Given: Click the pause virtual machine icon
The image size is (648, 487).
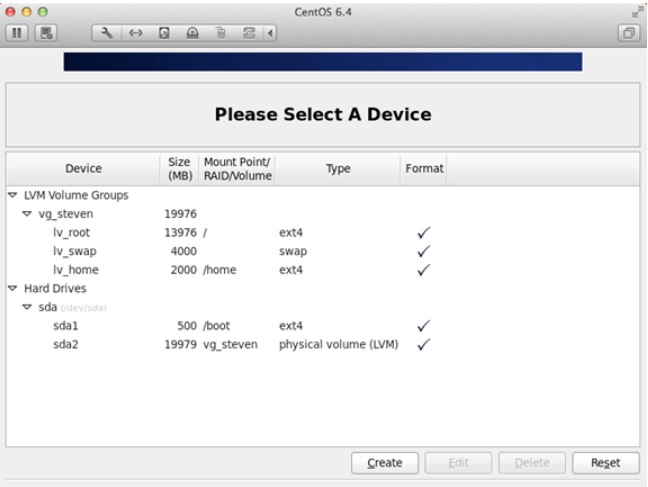Looking at the screenshot, I should click(x=18, y=33).
